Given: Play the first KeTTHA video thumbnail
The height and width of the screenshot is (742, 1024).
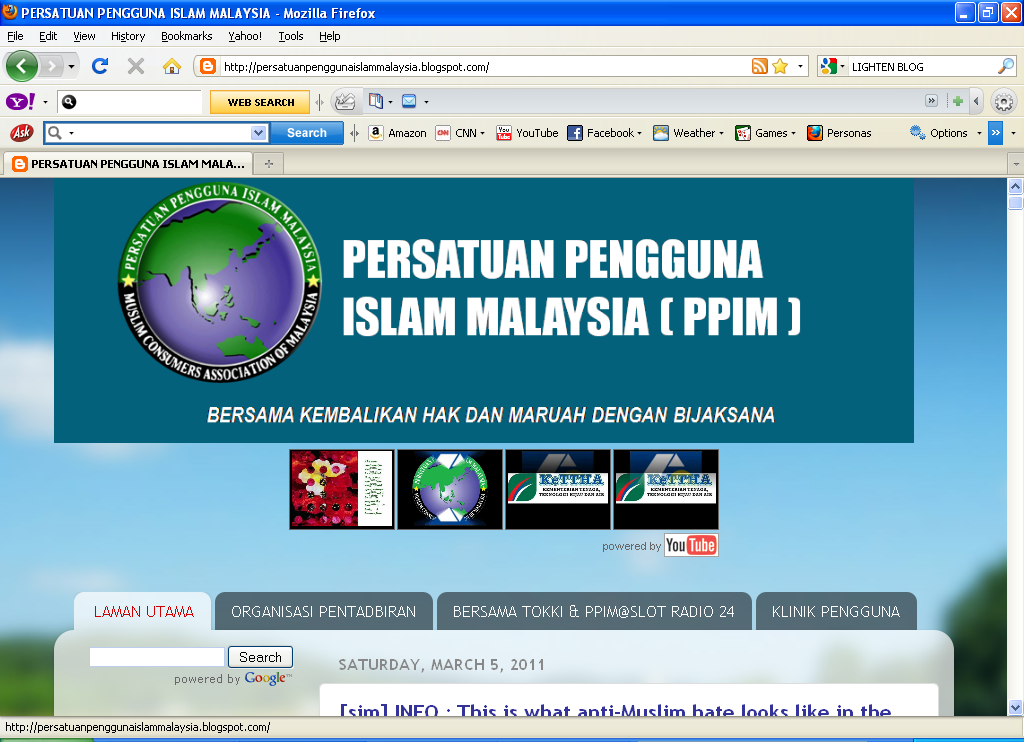Looking at the screenshot, I should point(558,489).
